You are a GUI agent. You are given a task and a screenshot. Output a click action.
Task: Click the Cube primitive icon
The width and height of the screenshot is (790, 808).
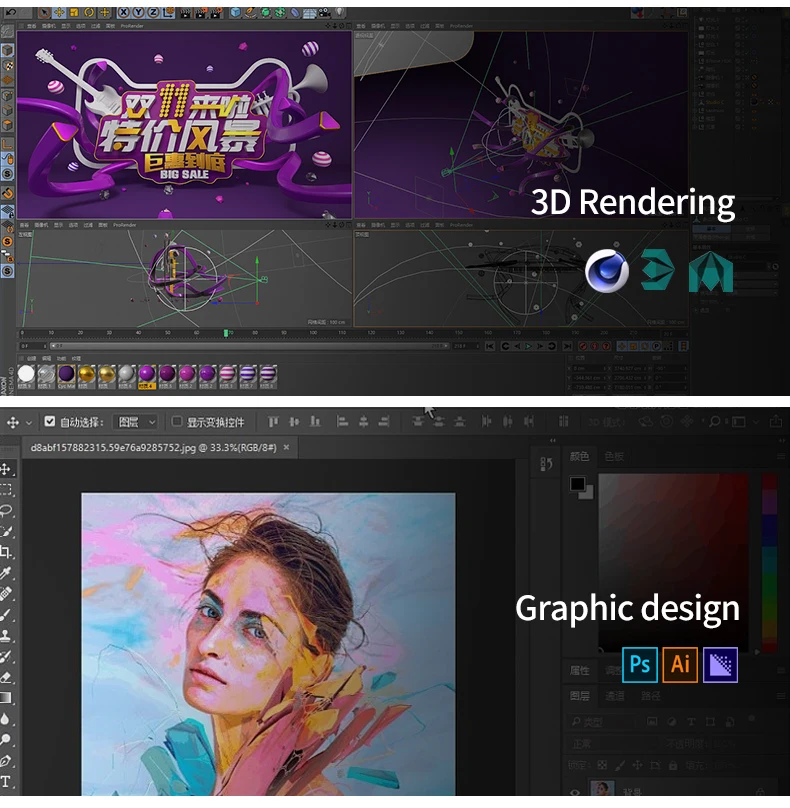click(x=236, y=12)
